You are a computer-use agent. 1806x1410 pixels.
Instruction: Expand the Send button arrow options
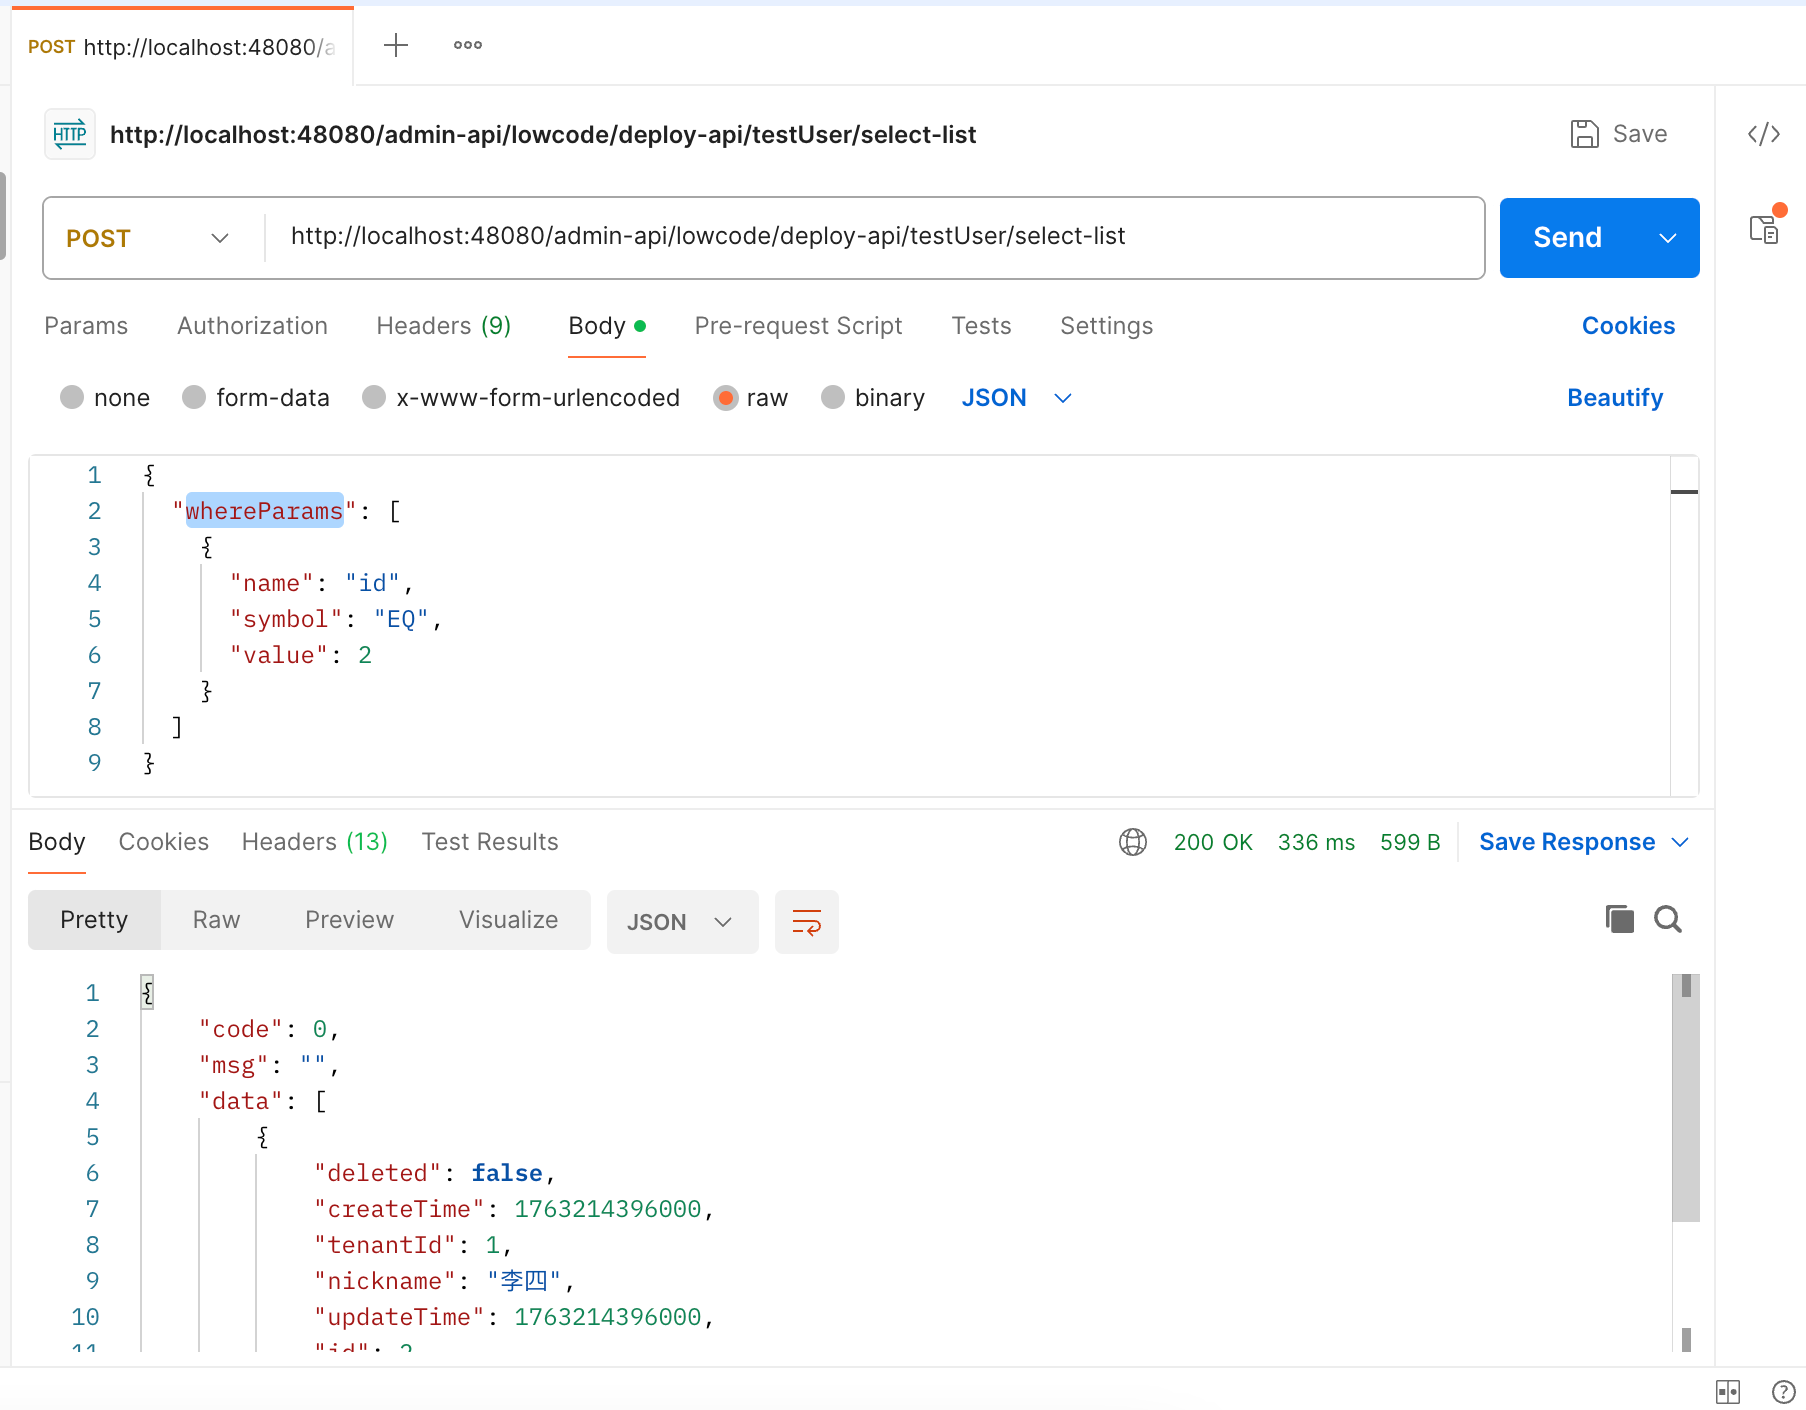click(1667, 238)
